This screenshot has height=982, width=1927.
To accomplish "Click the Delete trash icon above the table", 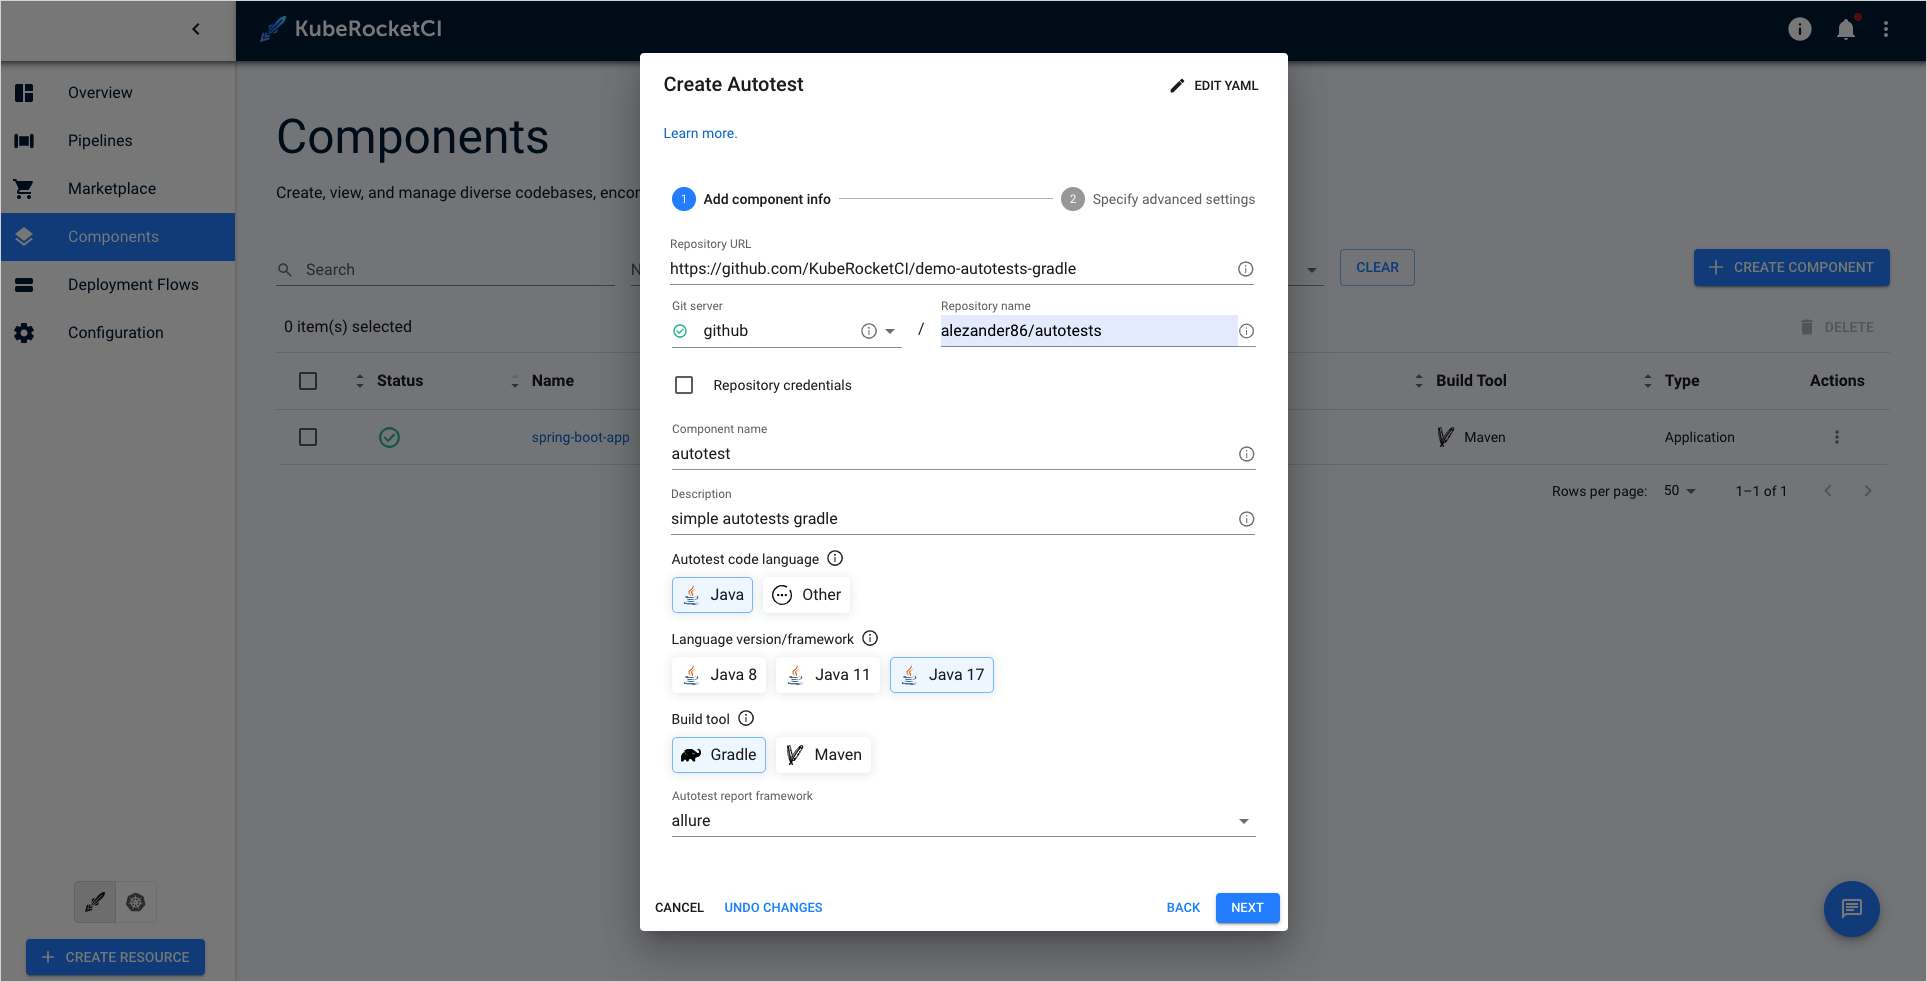I will tap(1806, 326).
